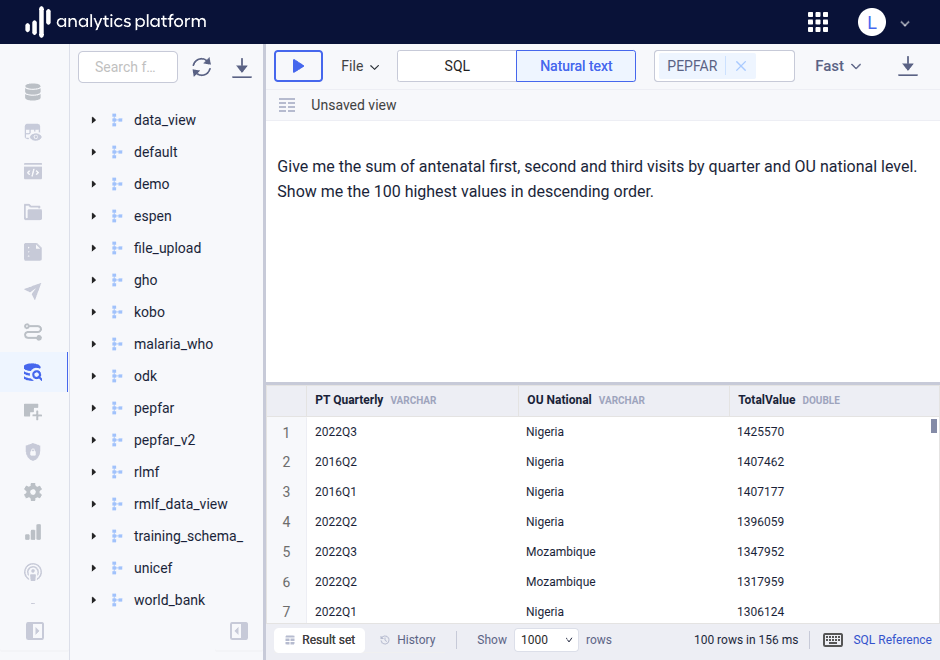This screenshot has width=940, height=660.
Task: Select the odk schema
Action: pyautogui.click(x=145, y=376)
